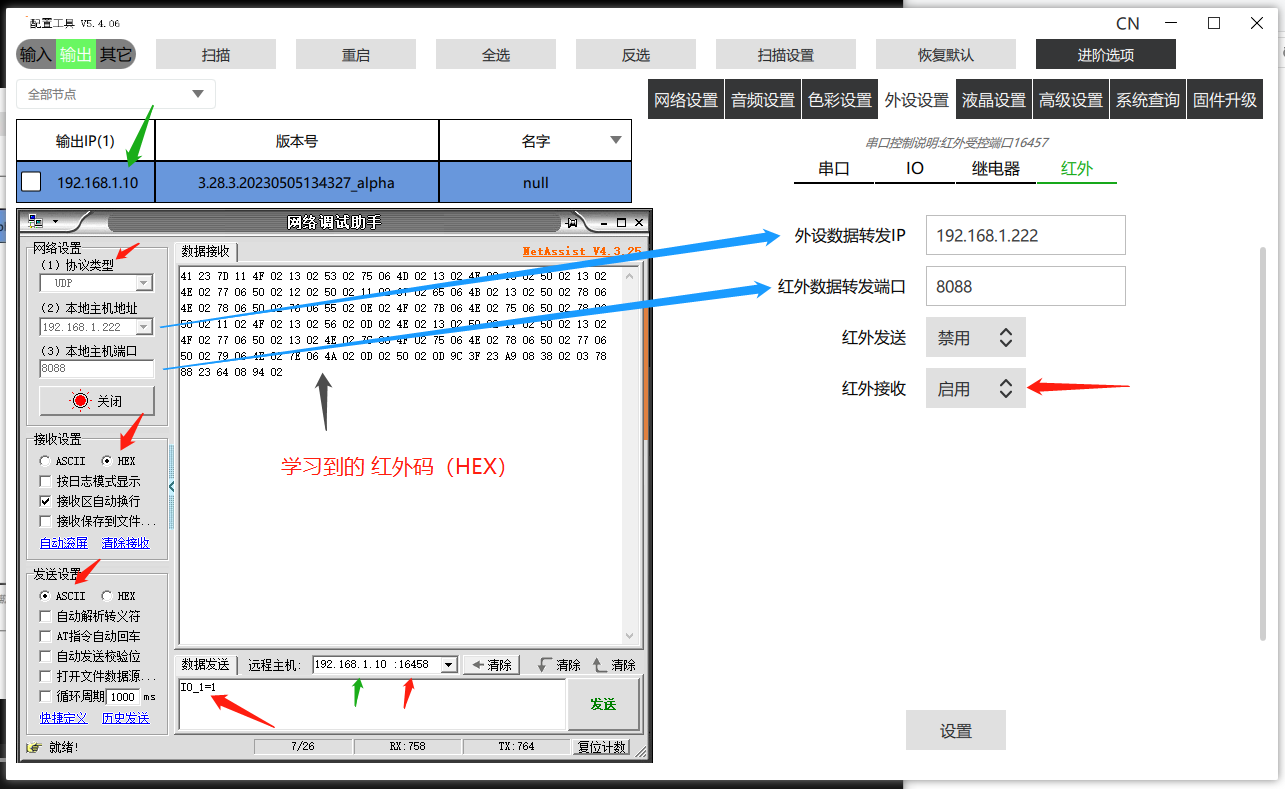Click the receive area vertical scrollbar

point(629,450)
